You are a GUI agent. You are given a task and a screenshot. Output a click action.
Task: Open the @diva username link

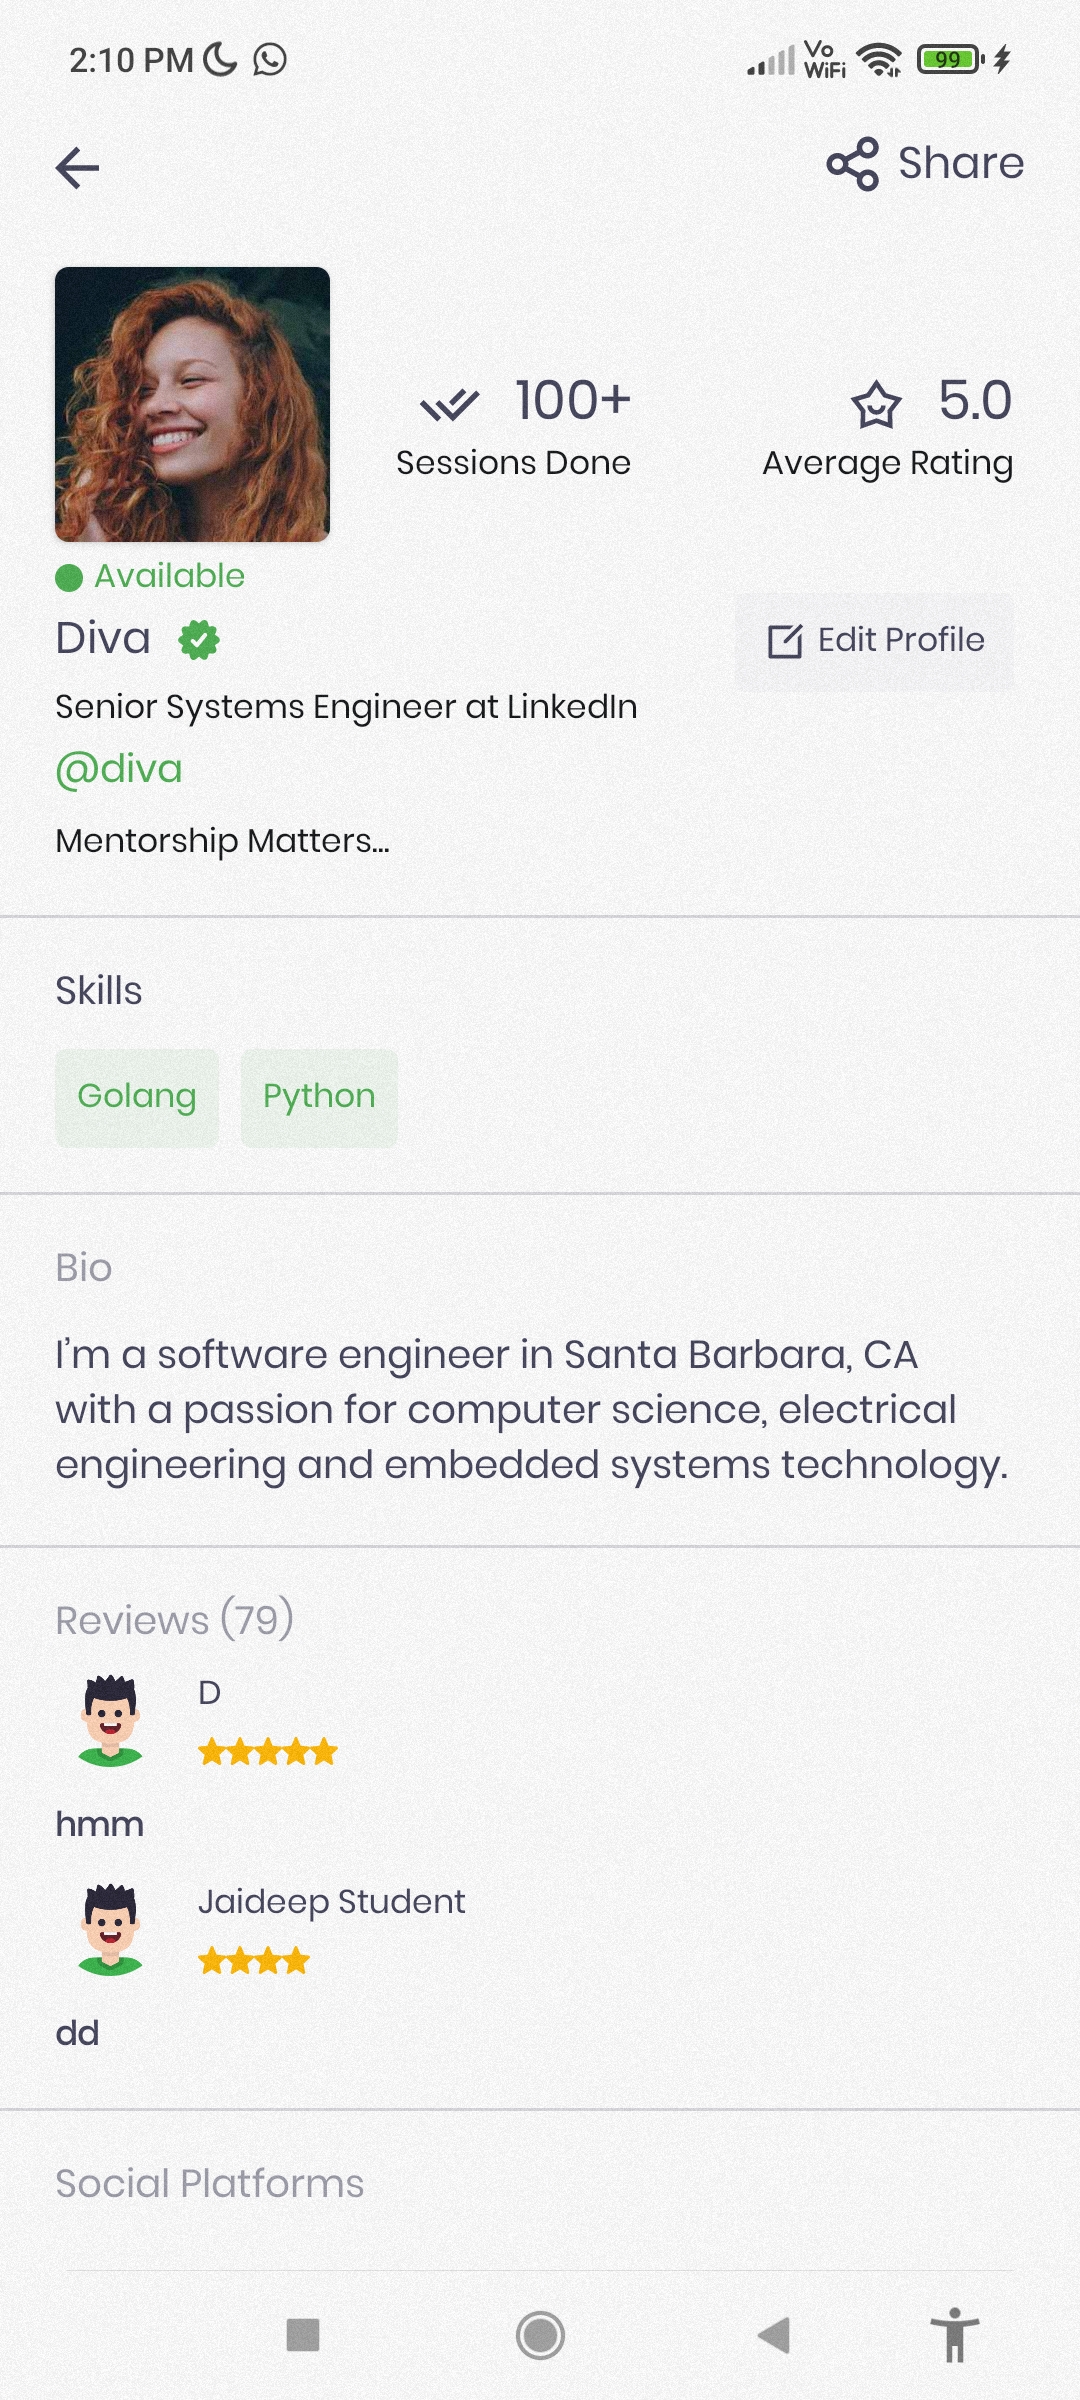point(118,768)
